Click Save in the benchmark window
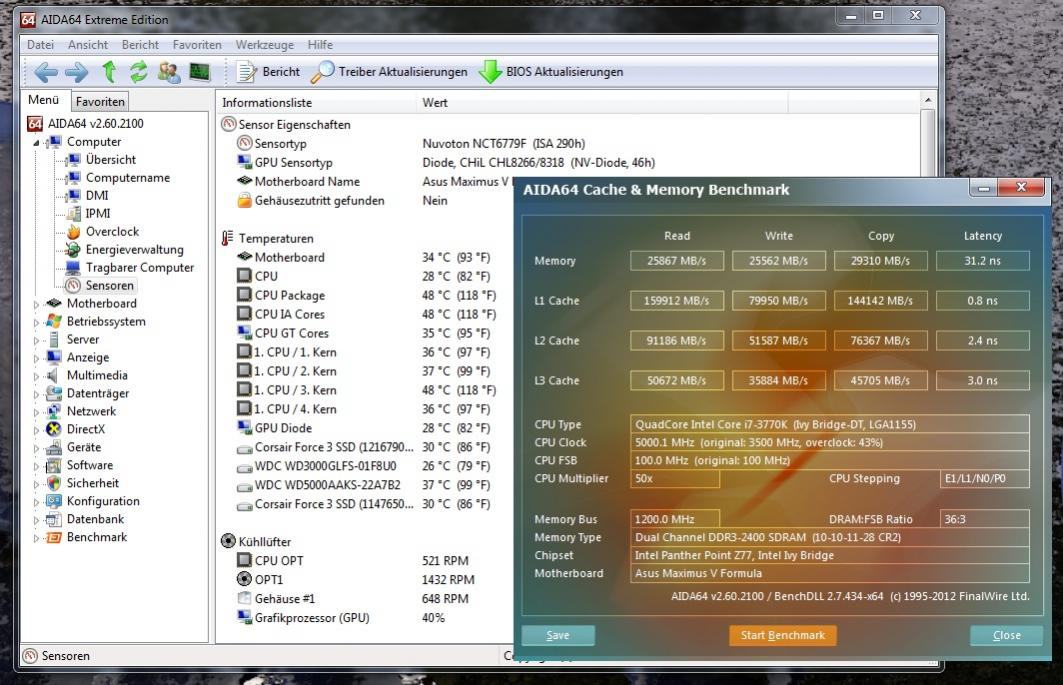The width and height of the screenshot is (1063, 685). [558, 635]
